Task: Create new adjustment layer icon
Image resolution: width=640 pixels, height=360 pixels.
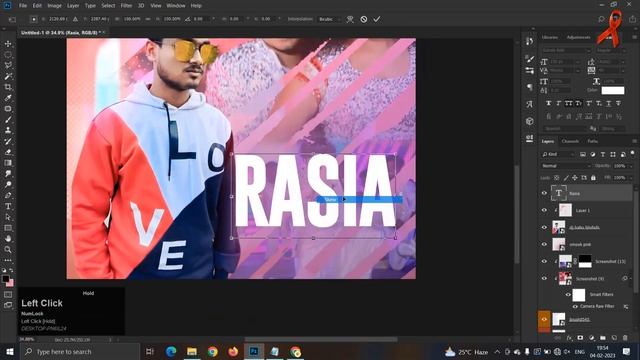Action: pyautogui.click(x=592, y=338)
